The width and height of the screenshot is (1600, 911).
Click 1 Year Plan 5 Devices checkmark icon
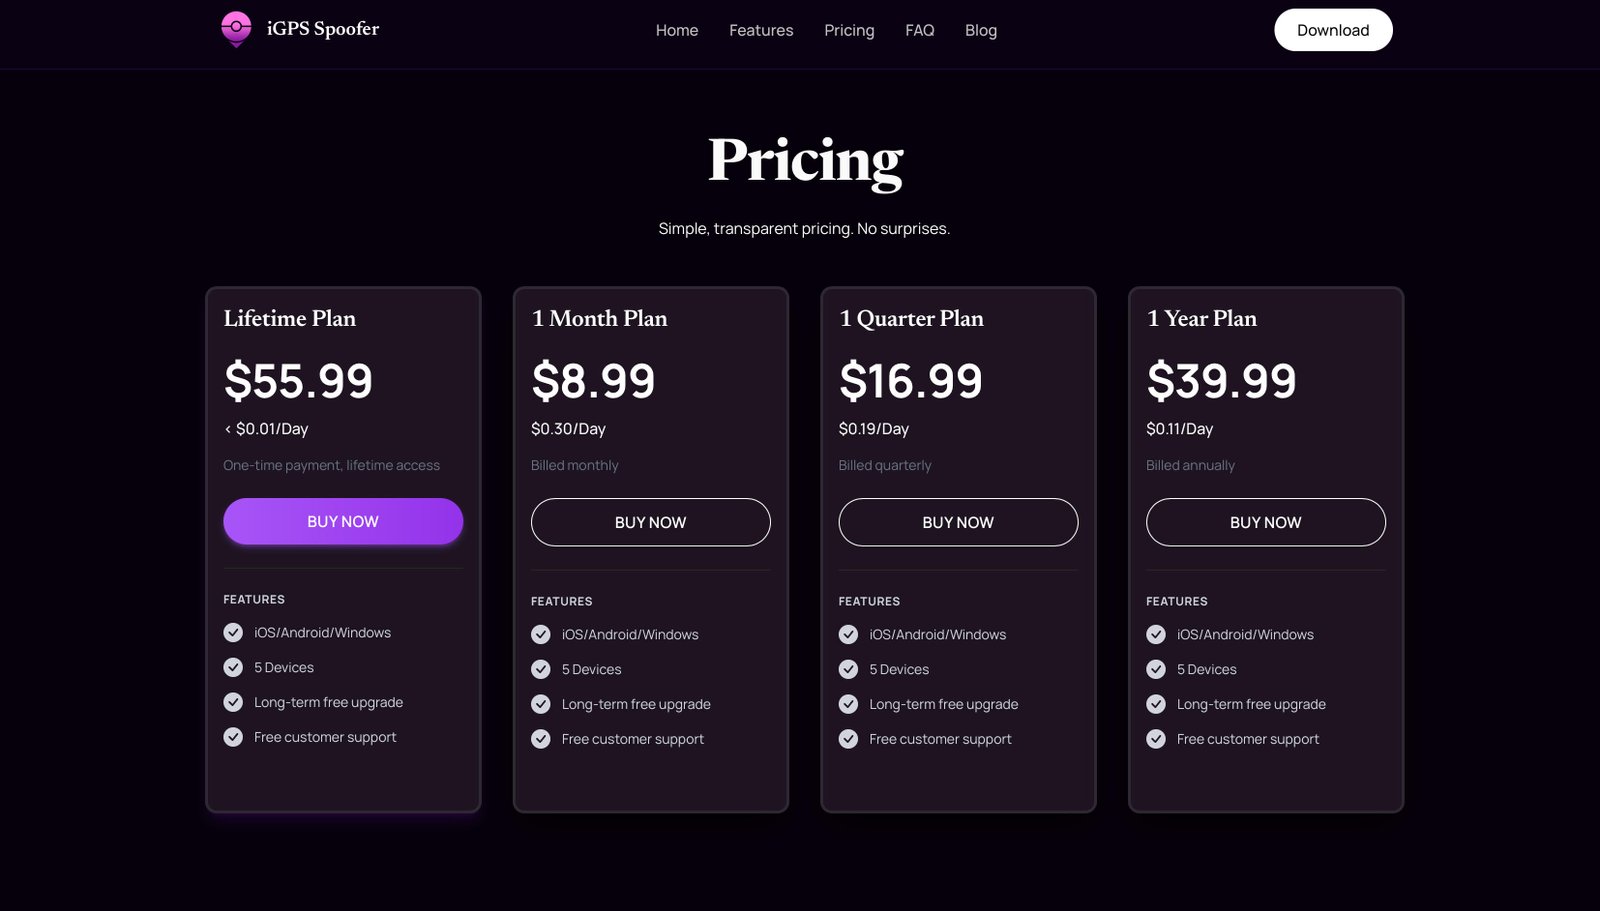(1156, 670)
